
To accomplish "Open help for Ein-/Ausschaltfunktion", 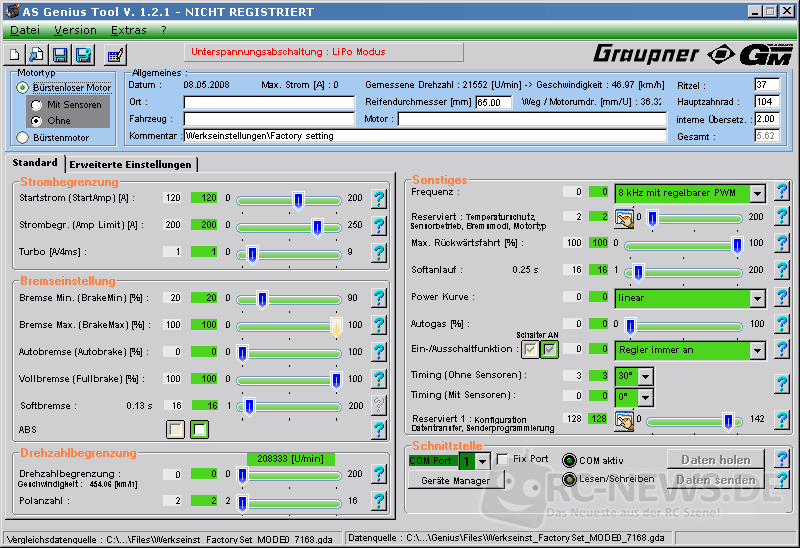I will [782, 350].
